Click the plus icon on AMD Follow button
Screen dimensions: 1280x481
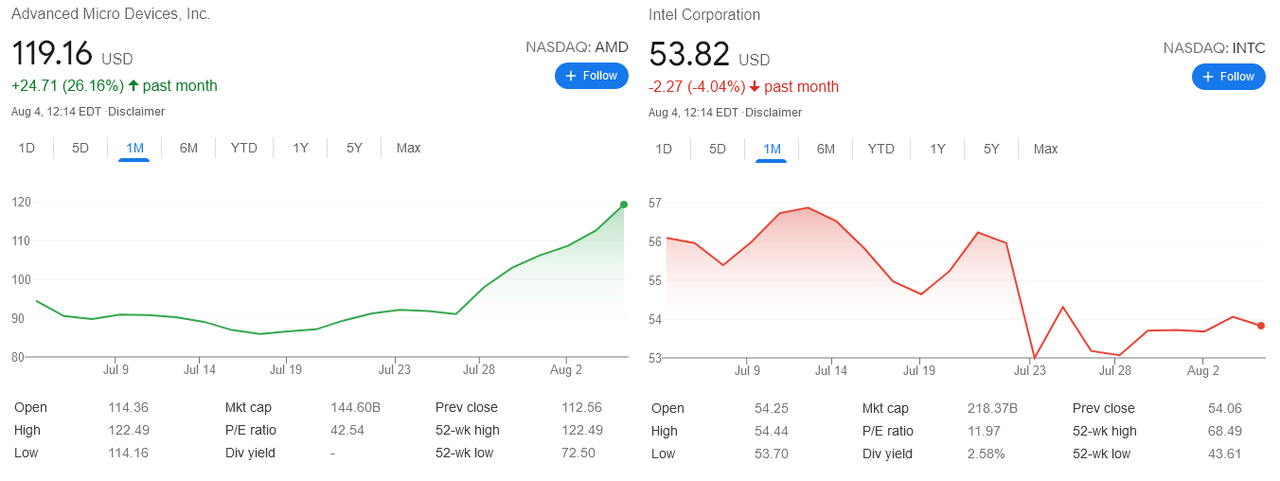(571, 76)
